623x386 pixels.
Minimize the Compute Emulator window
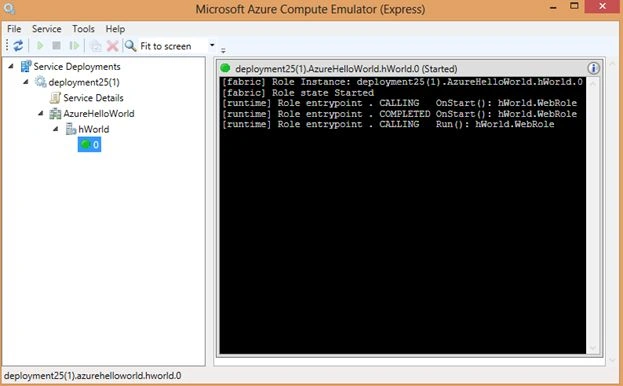click(553, 7)
